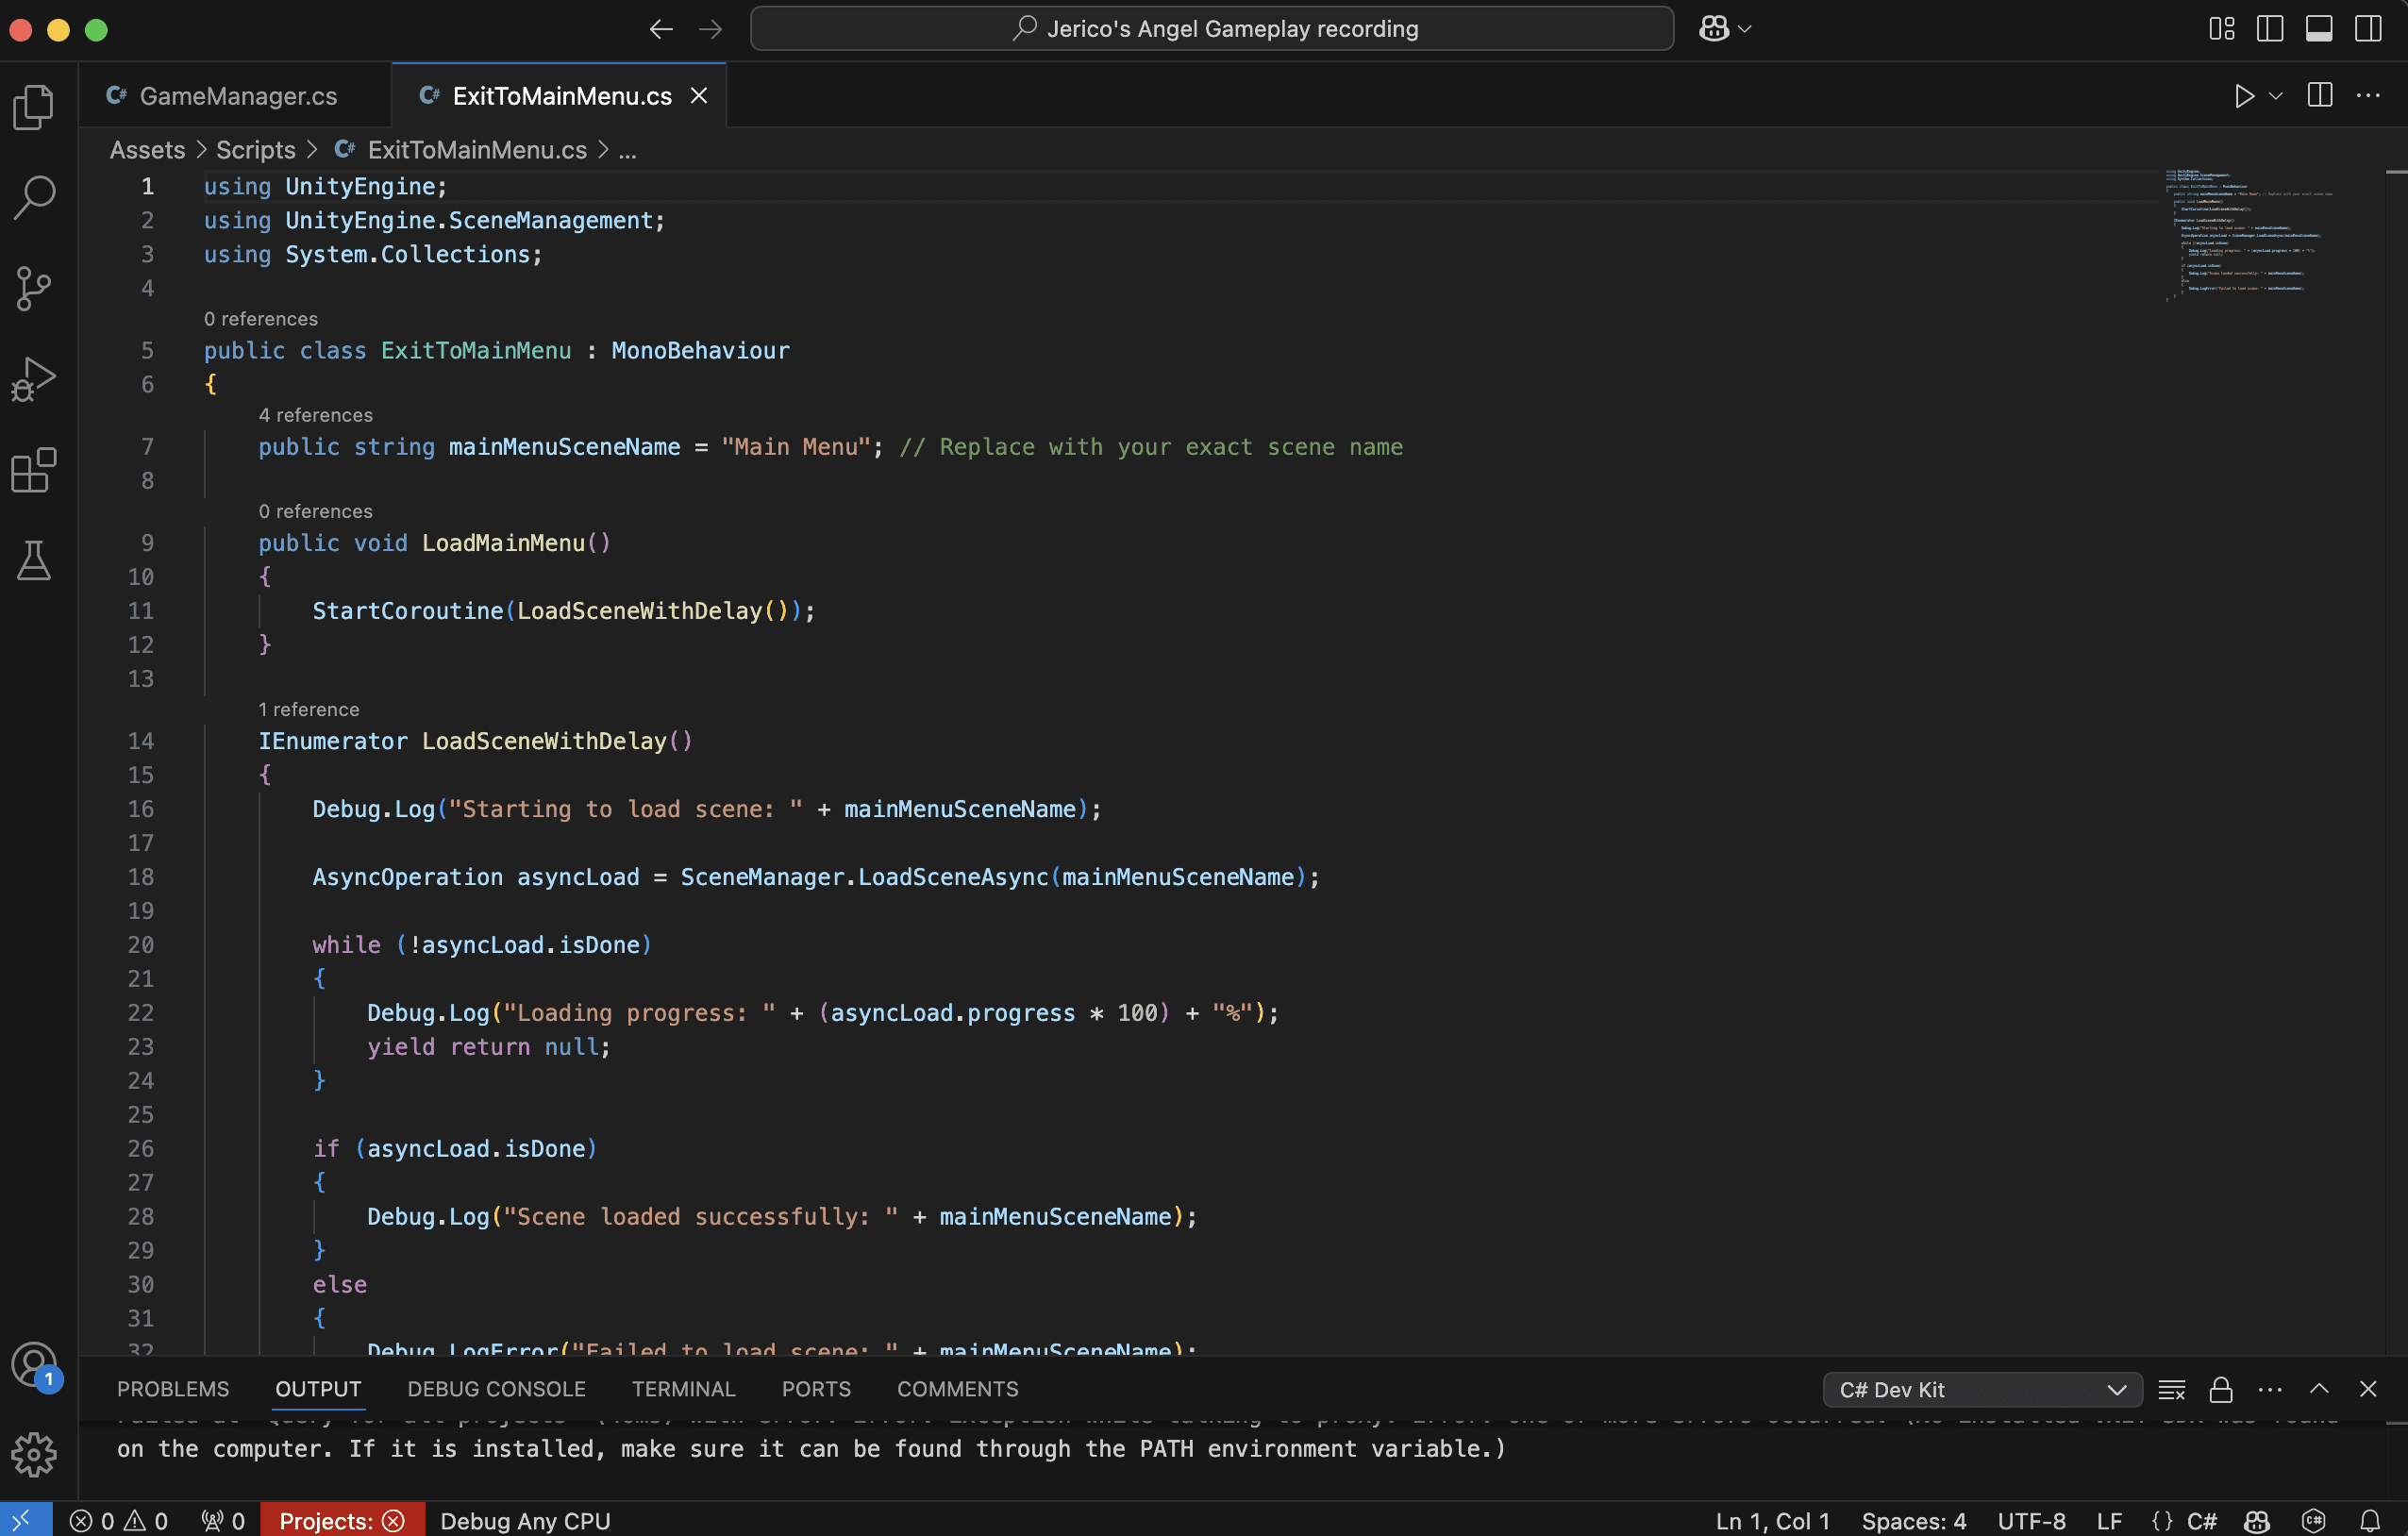Run the project with play button
The height and width of the screenshot is (1536, 2408).
click(2244, 95)
